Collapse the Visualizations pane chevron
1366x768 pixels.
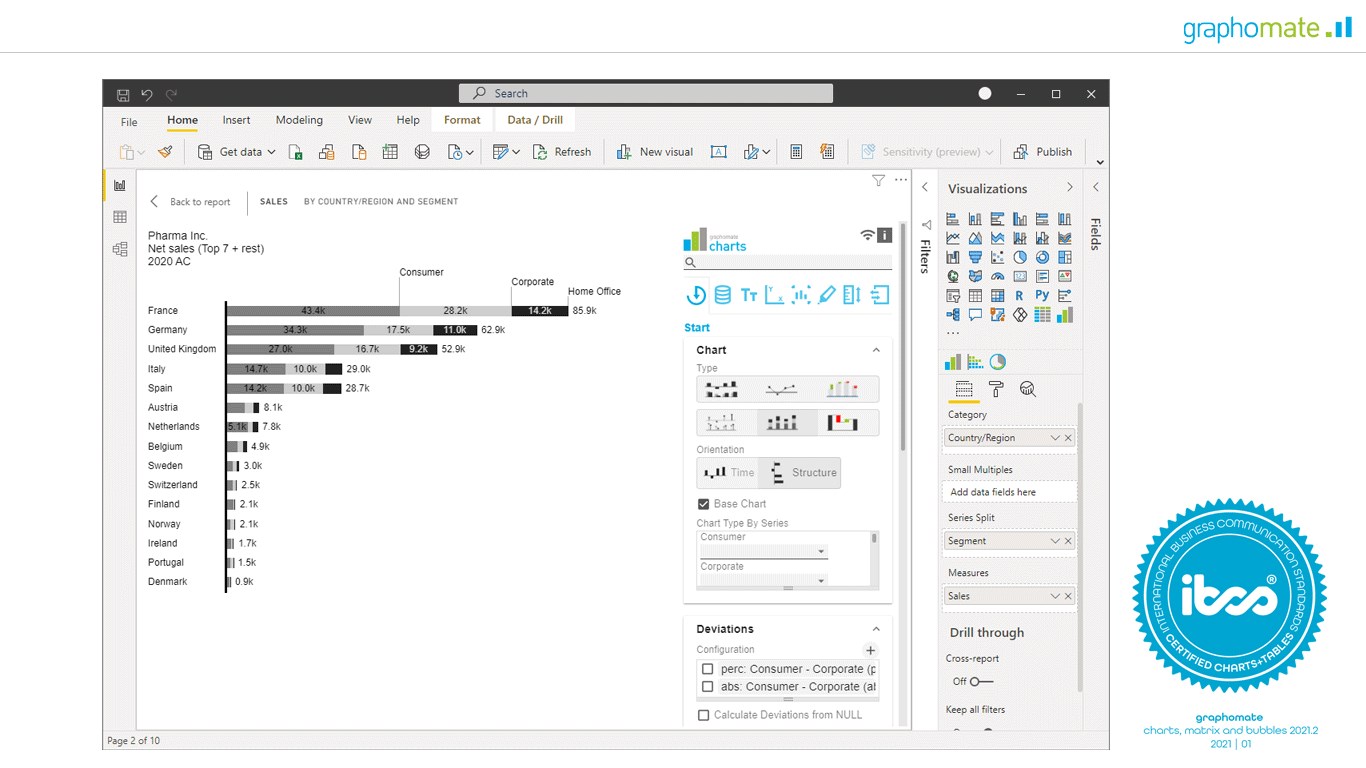coord(1069,187)
